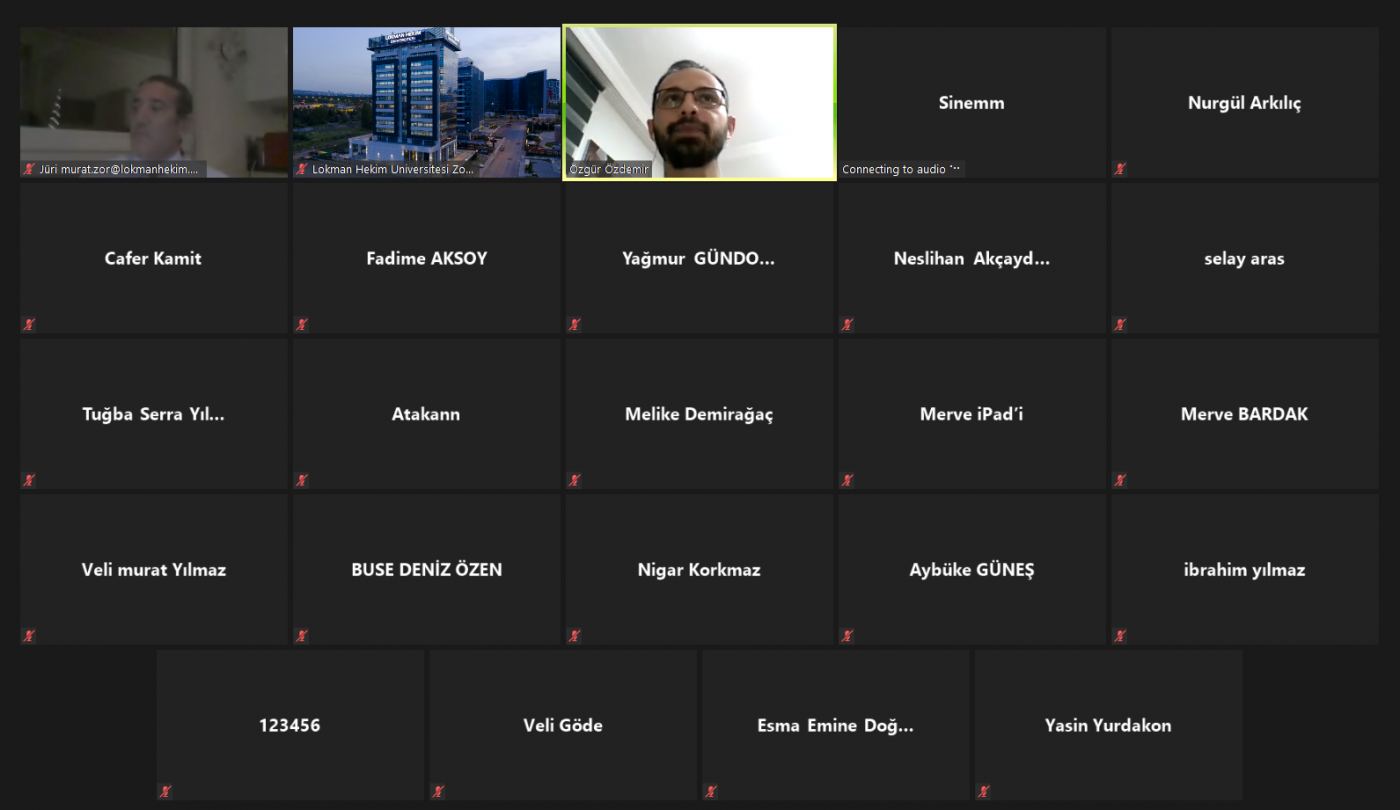The image size is (1400, 810).
Task: Click the 'Jüri murat.zor@lokmanhekim' name label
Action: pos(119,169)
